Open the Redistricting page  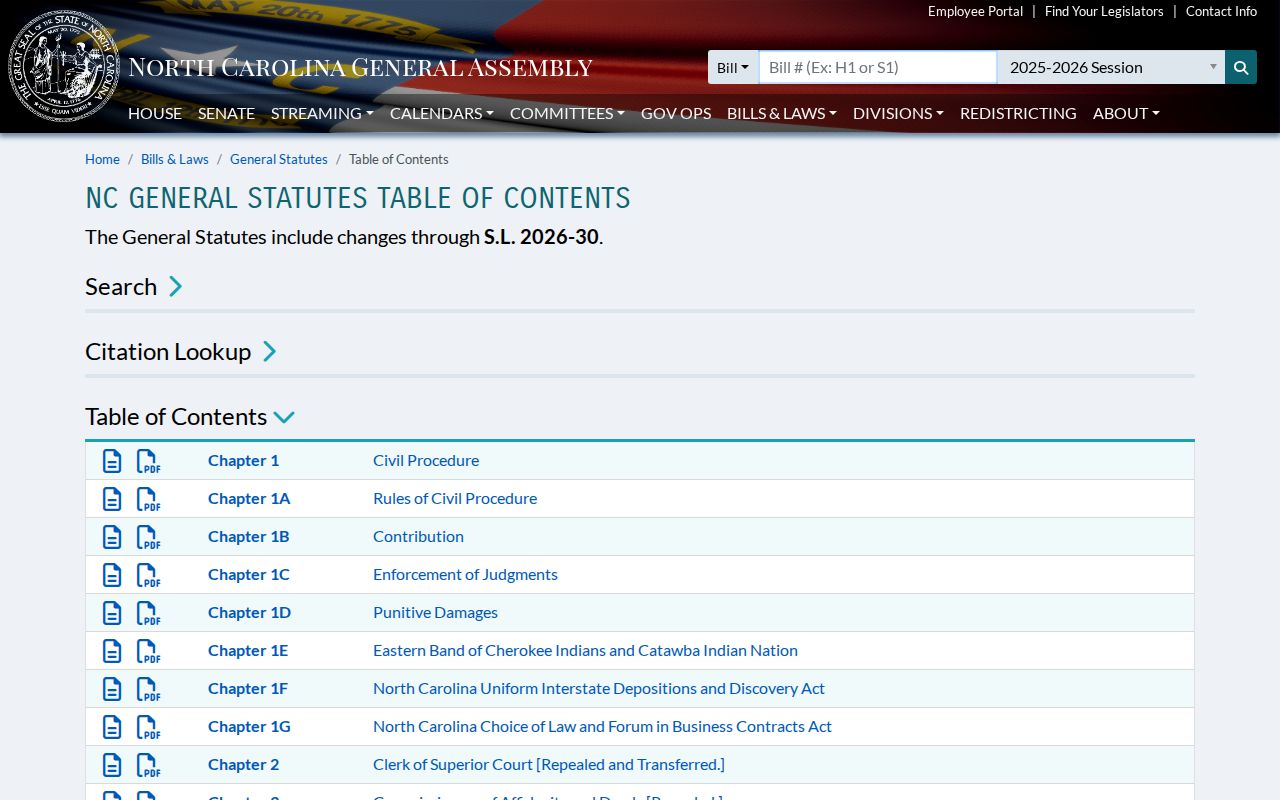(x=1018, y=113)
